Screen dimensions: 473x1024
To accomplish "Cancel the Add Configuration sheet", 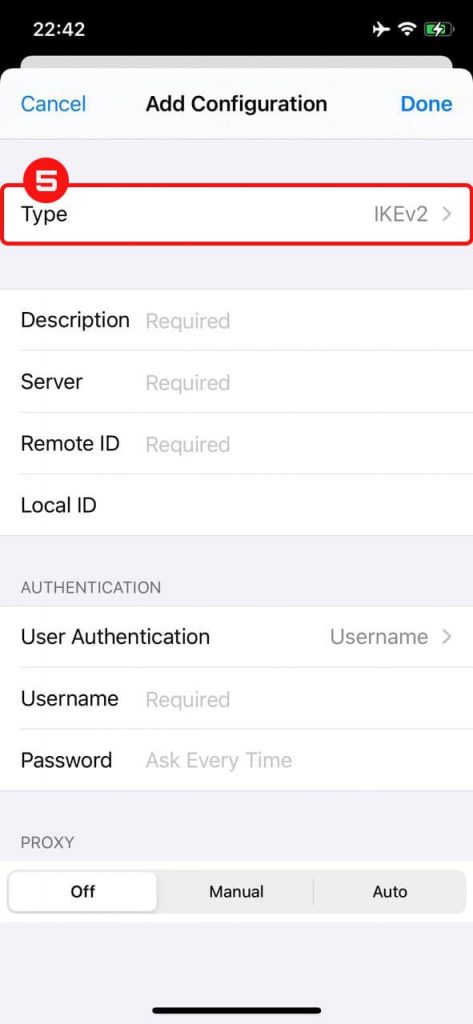I will point(54,104).
